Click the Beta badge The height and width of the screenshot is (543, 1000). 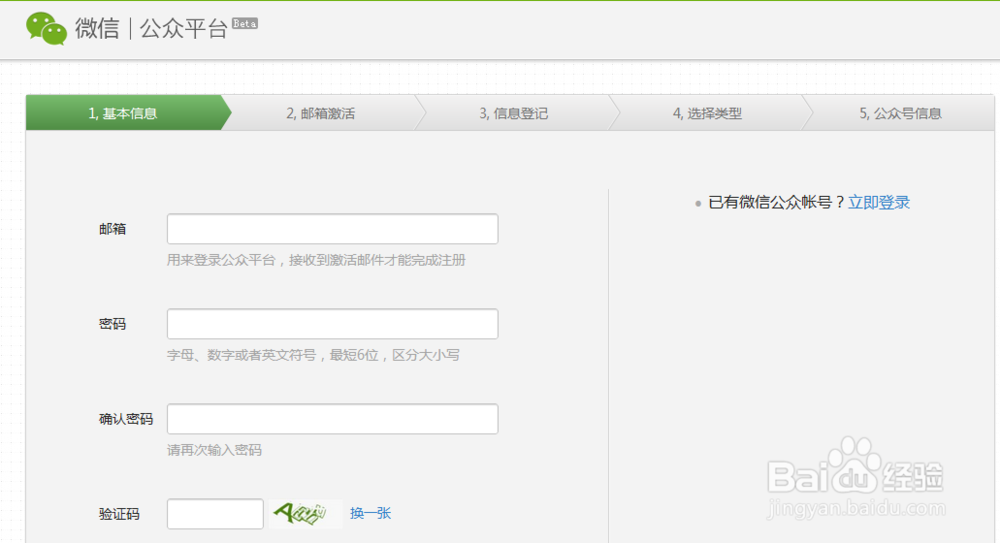point(245,24)
